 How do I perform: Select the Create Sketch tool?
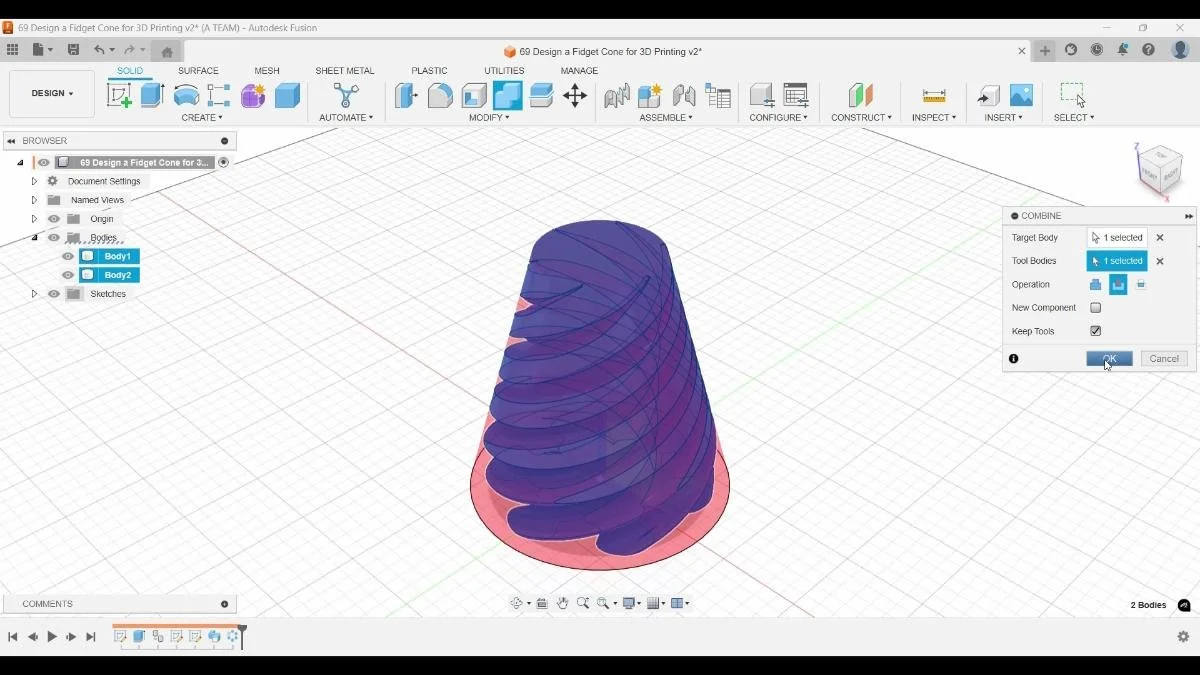pos(119,95)
